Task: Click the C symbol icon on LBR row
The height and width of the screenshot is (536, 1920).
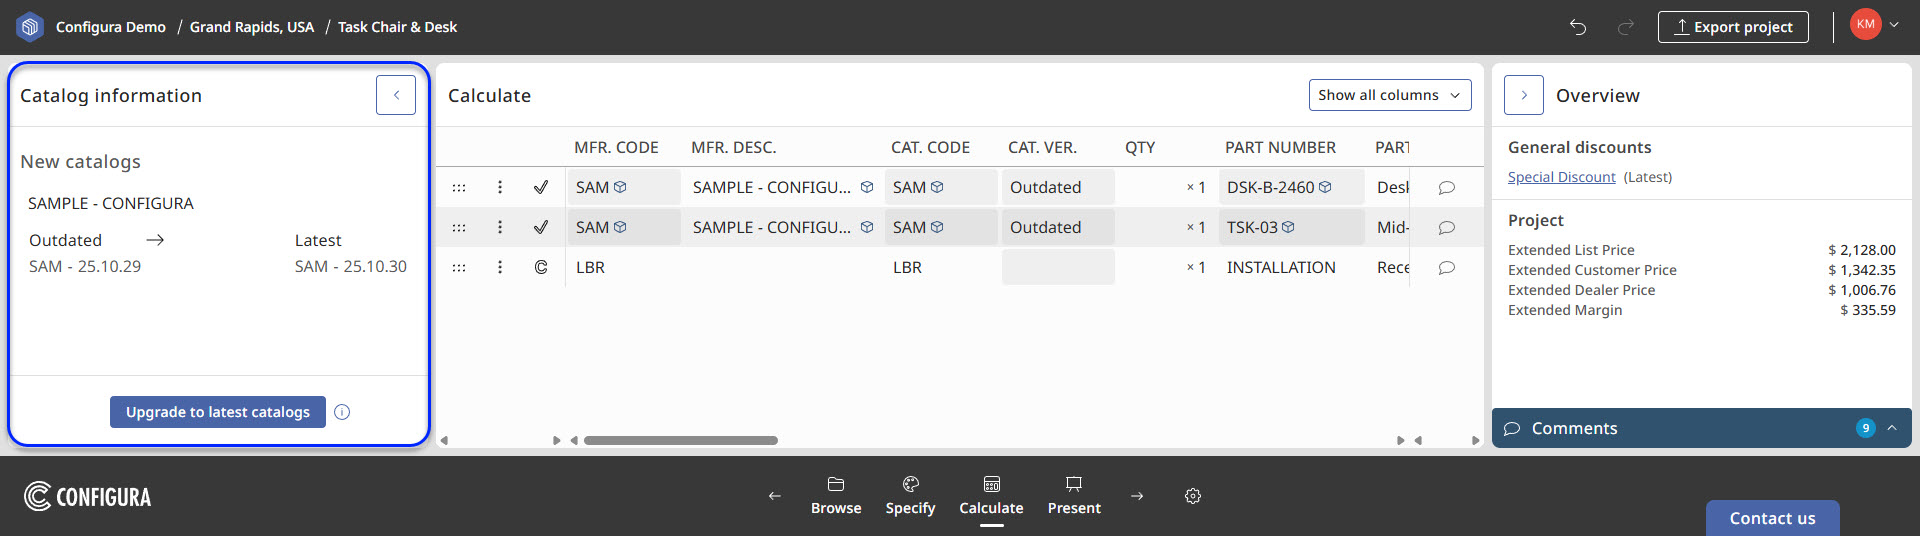Action: pyautogui.click(x=541, y=267)
